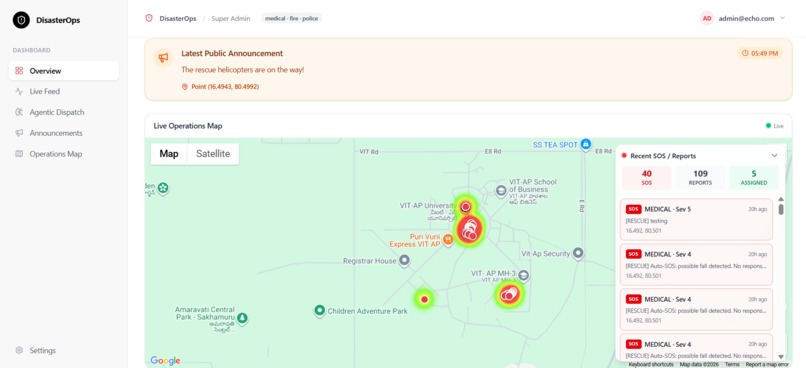Viewport: 806px width, 368px height.
Task: Click the Puri Vurii Express restaurant marker
Action: click(x=448, y=239)
